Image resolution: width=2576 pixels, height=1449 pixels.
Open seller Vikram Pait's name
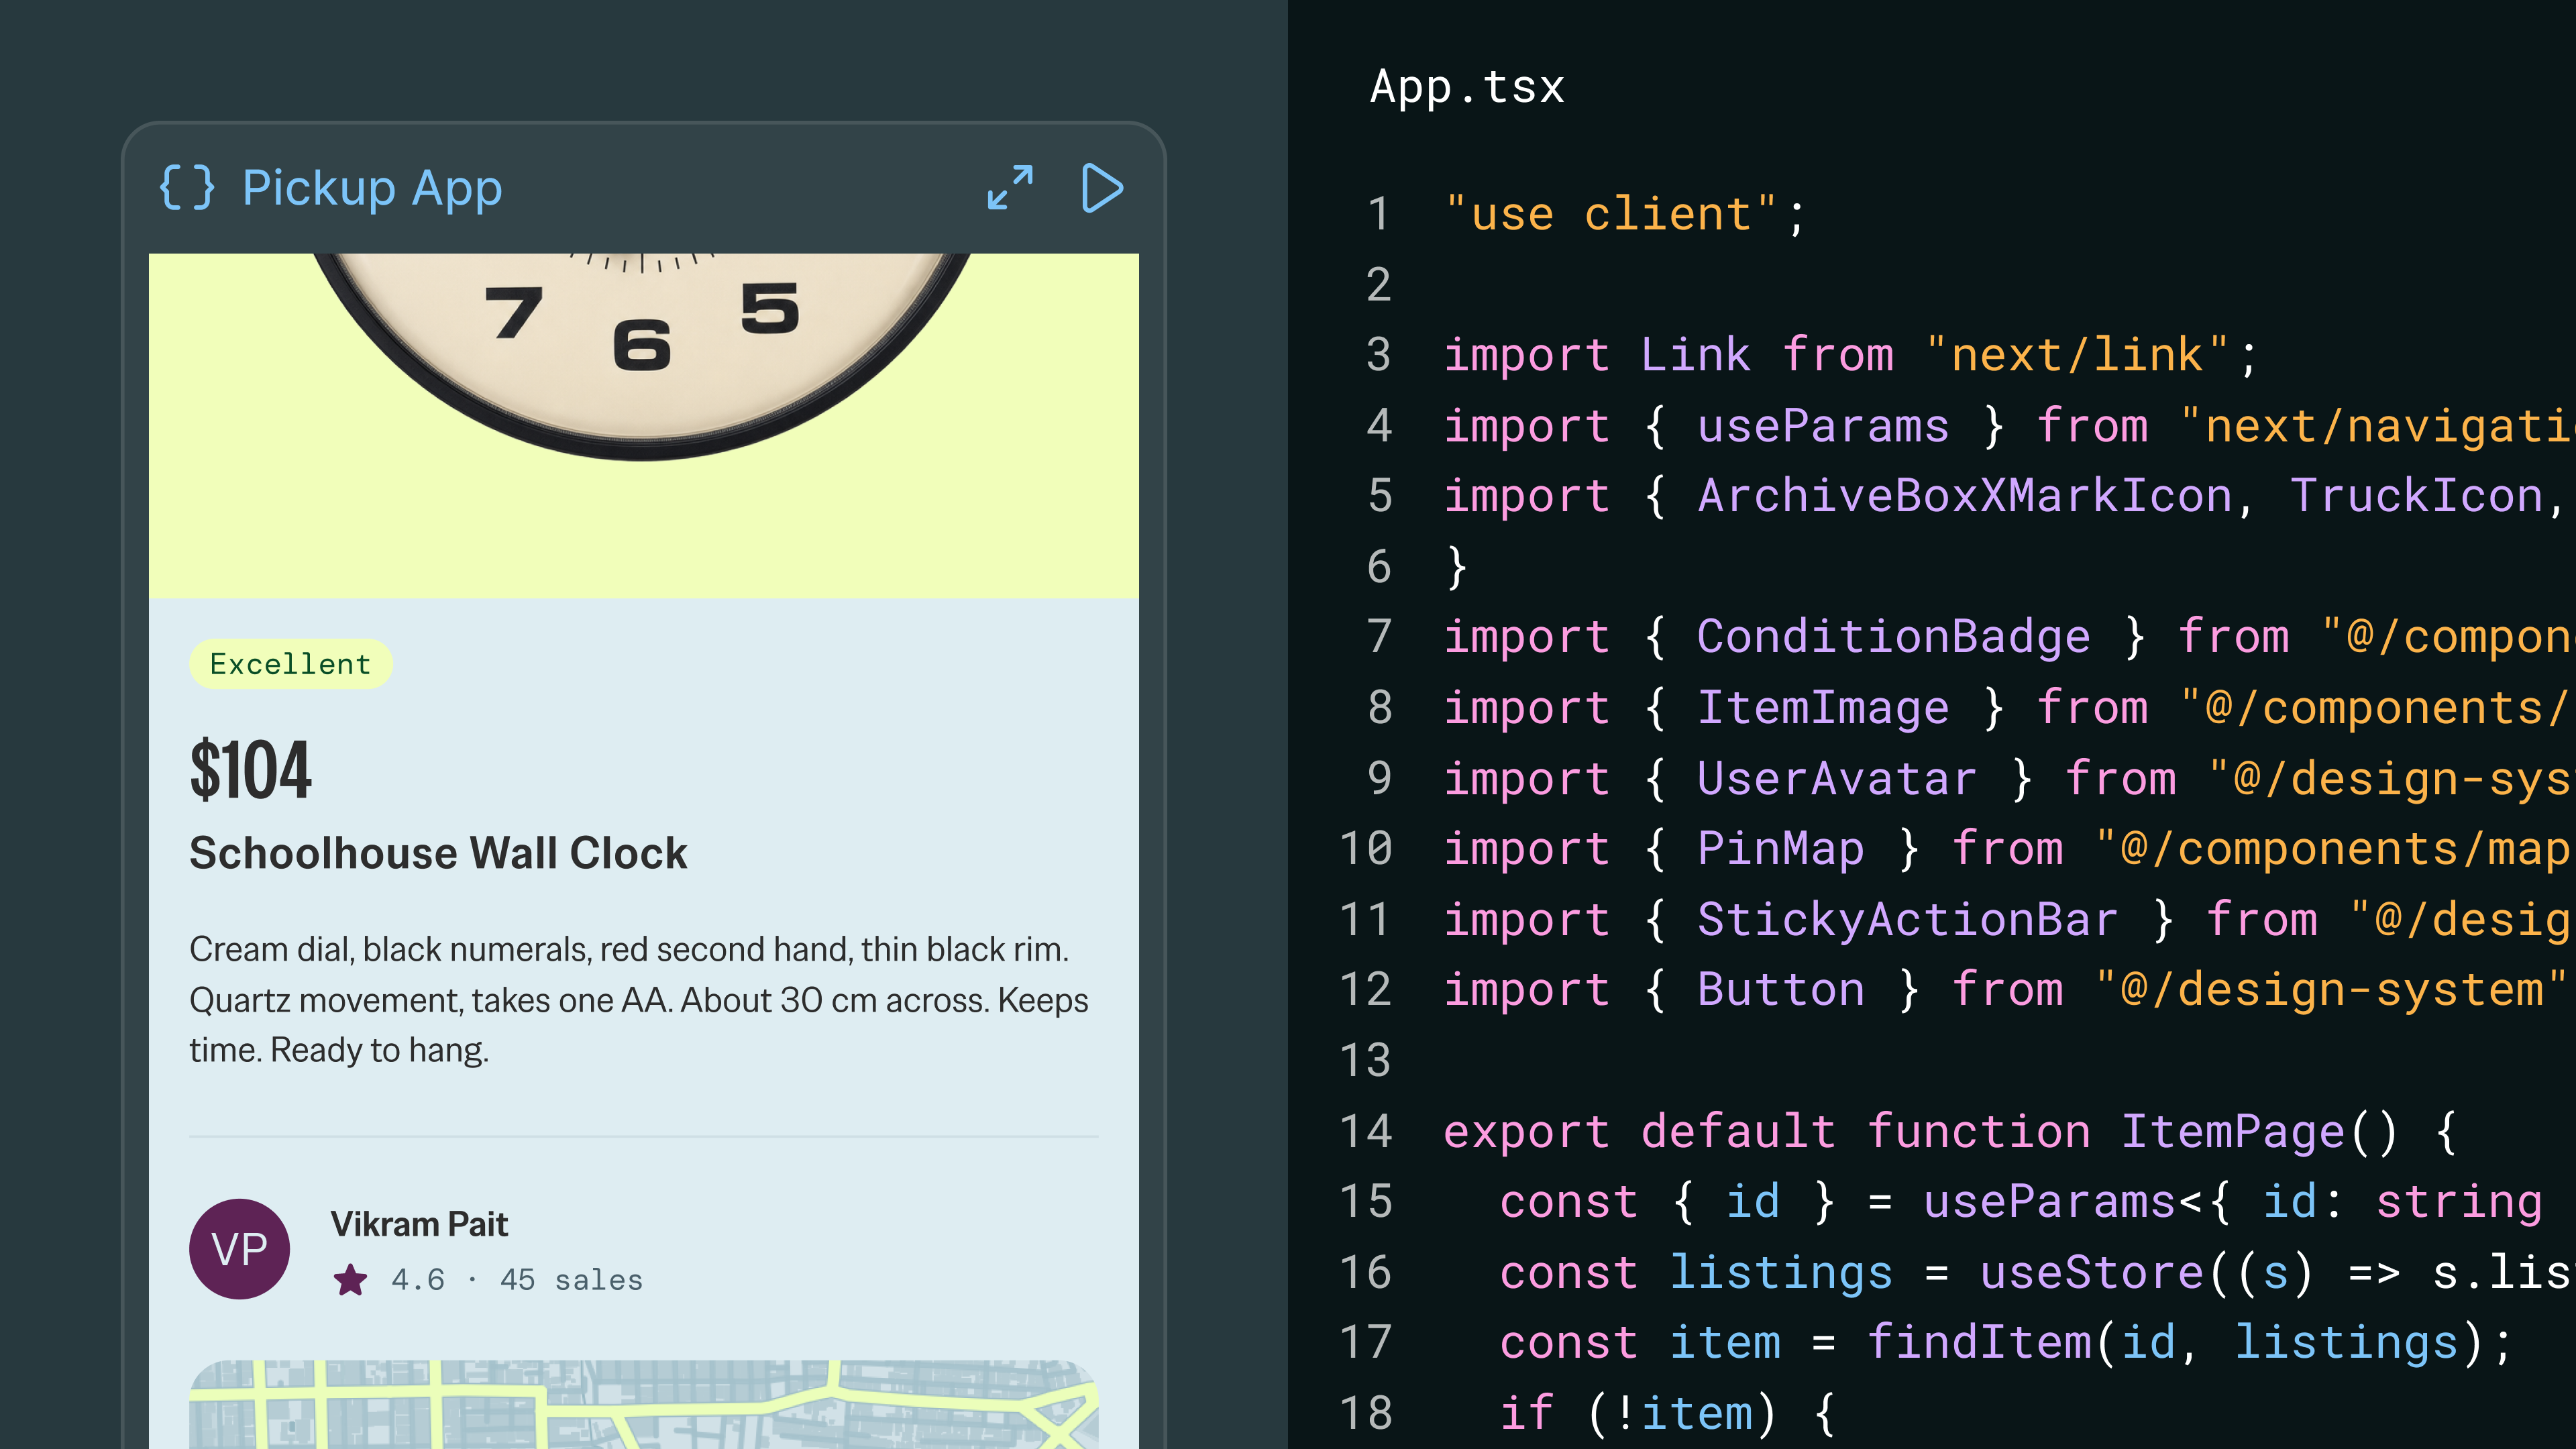pyautogui.click(x=419, y=1224)
